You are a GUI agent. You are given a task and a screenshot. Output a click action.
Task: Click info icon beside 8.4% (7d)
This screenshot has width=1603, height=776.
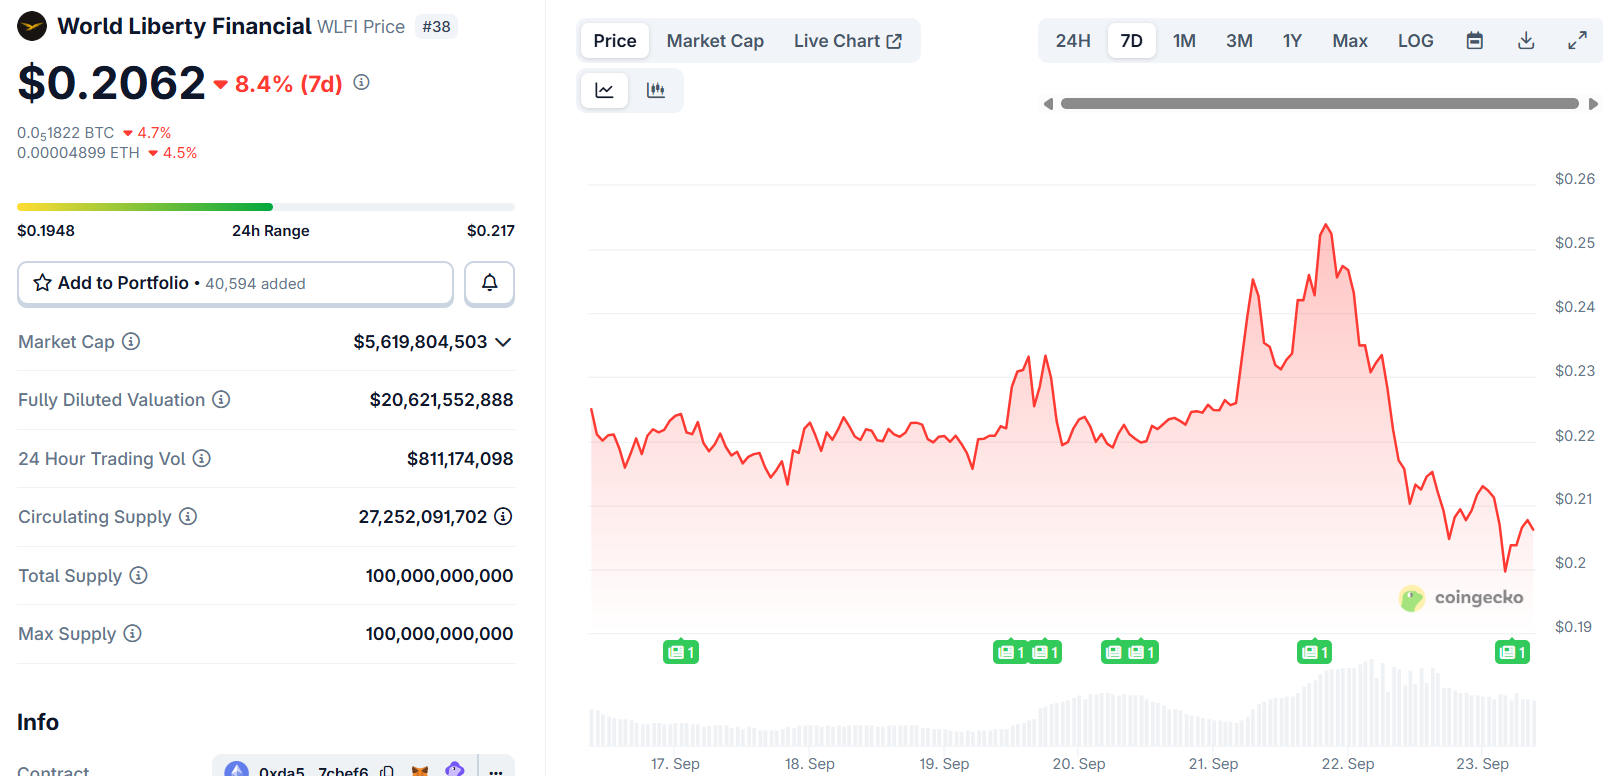pyautogui.click(x=362, y=82)
